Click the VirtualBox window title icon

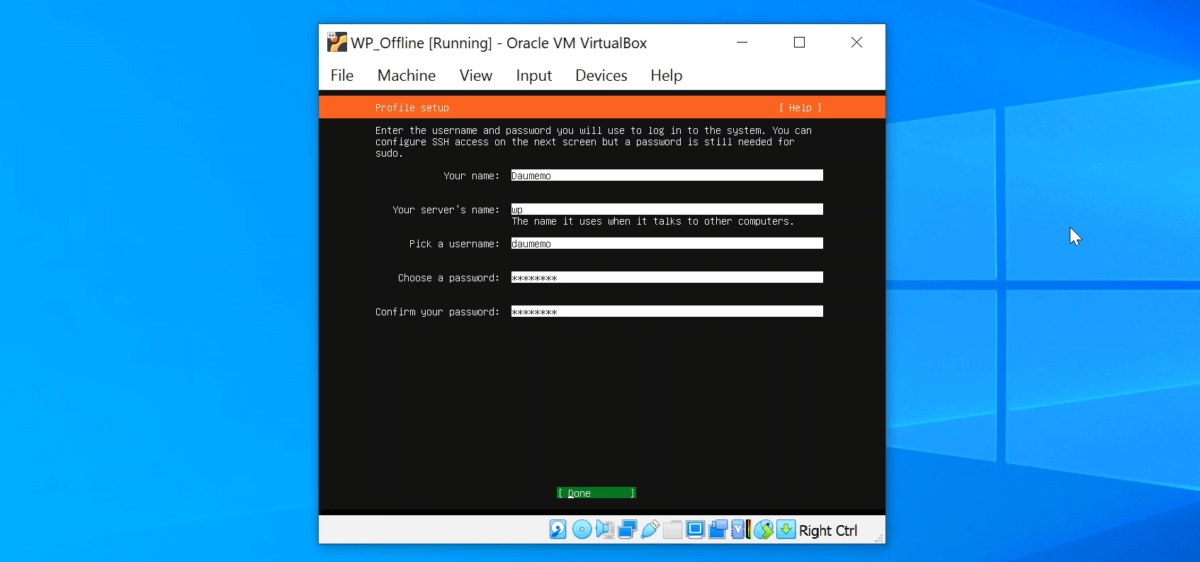337,42
